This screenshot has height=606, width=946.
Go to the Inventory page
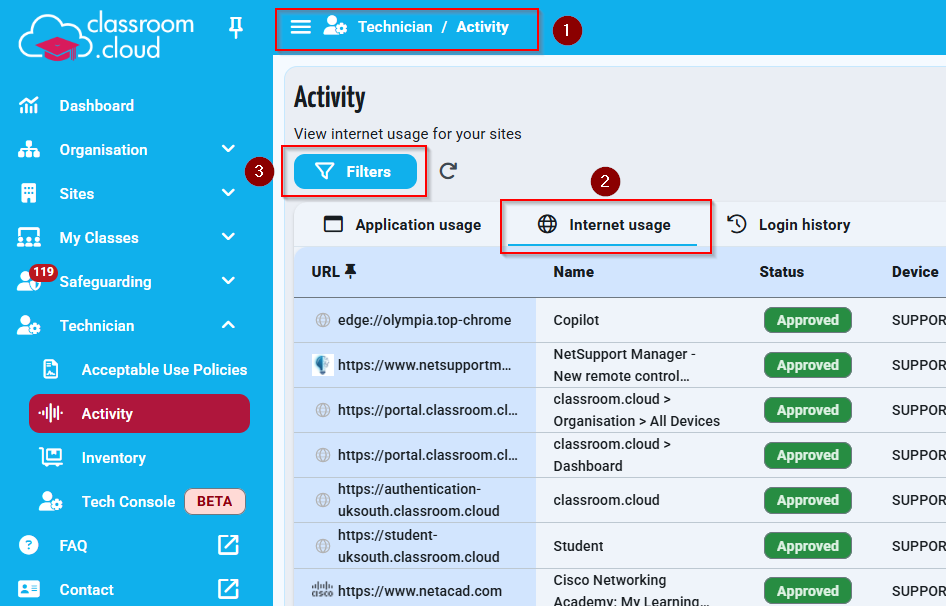pyautogui.click(x=113, y=458)
